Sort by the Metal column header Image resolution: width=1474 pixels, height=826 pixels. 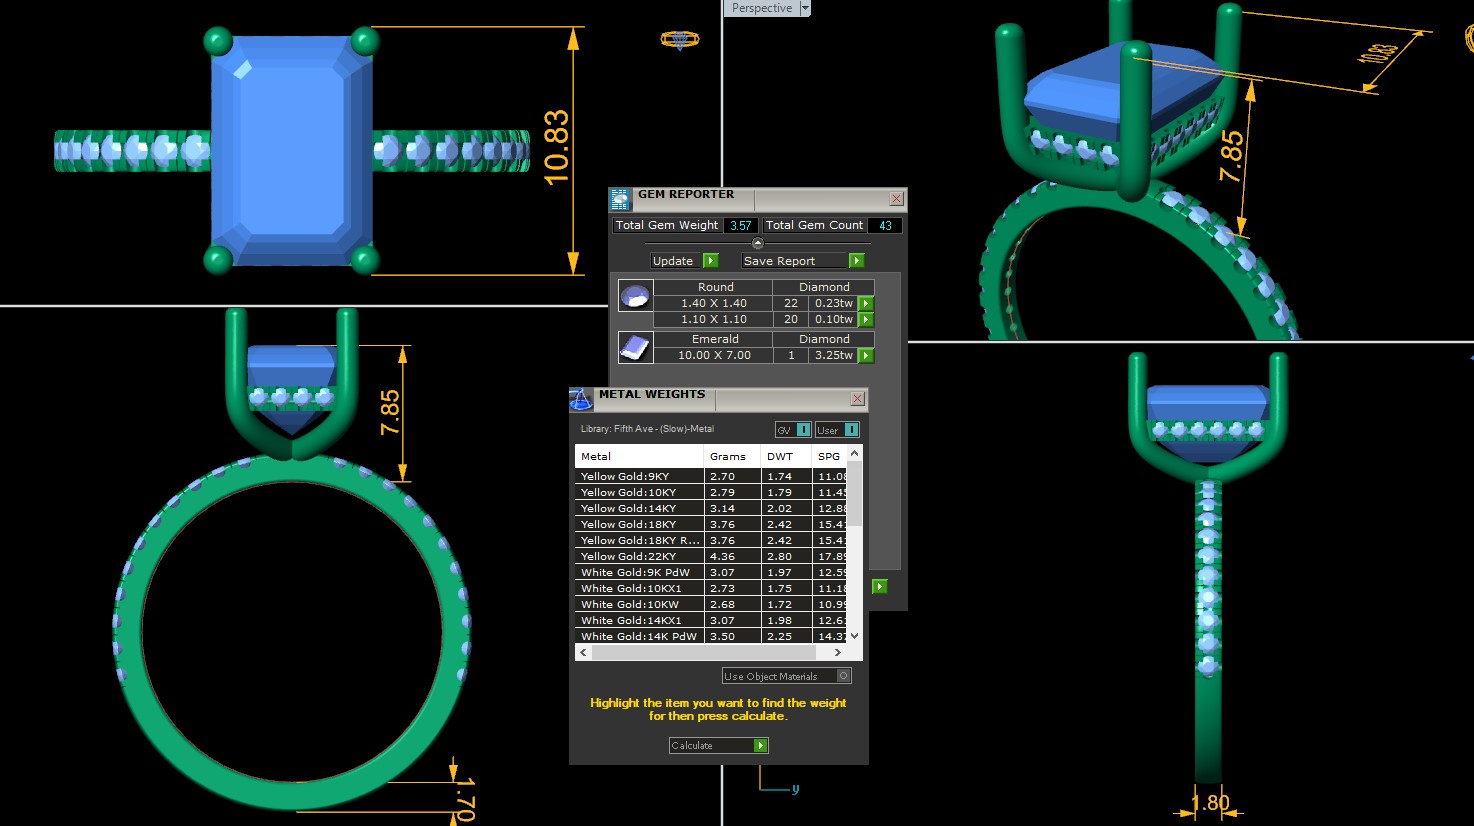(x=639, y=456)
